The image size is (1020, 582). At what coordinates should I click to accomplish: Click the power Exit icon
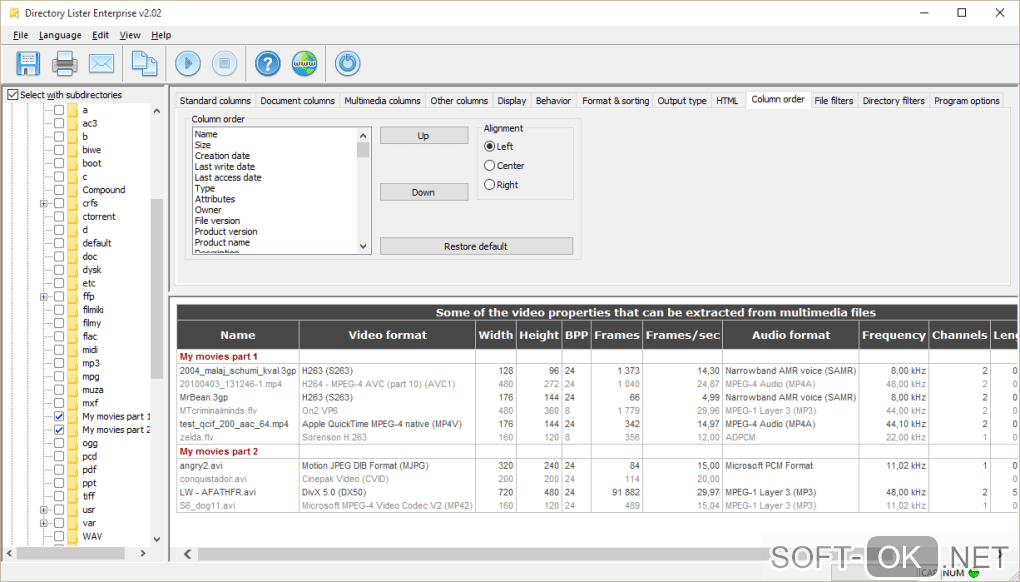coord(347,63)
